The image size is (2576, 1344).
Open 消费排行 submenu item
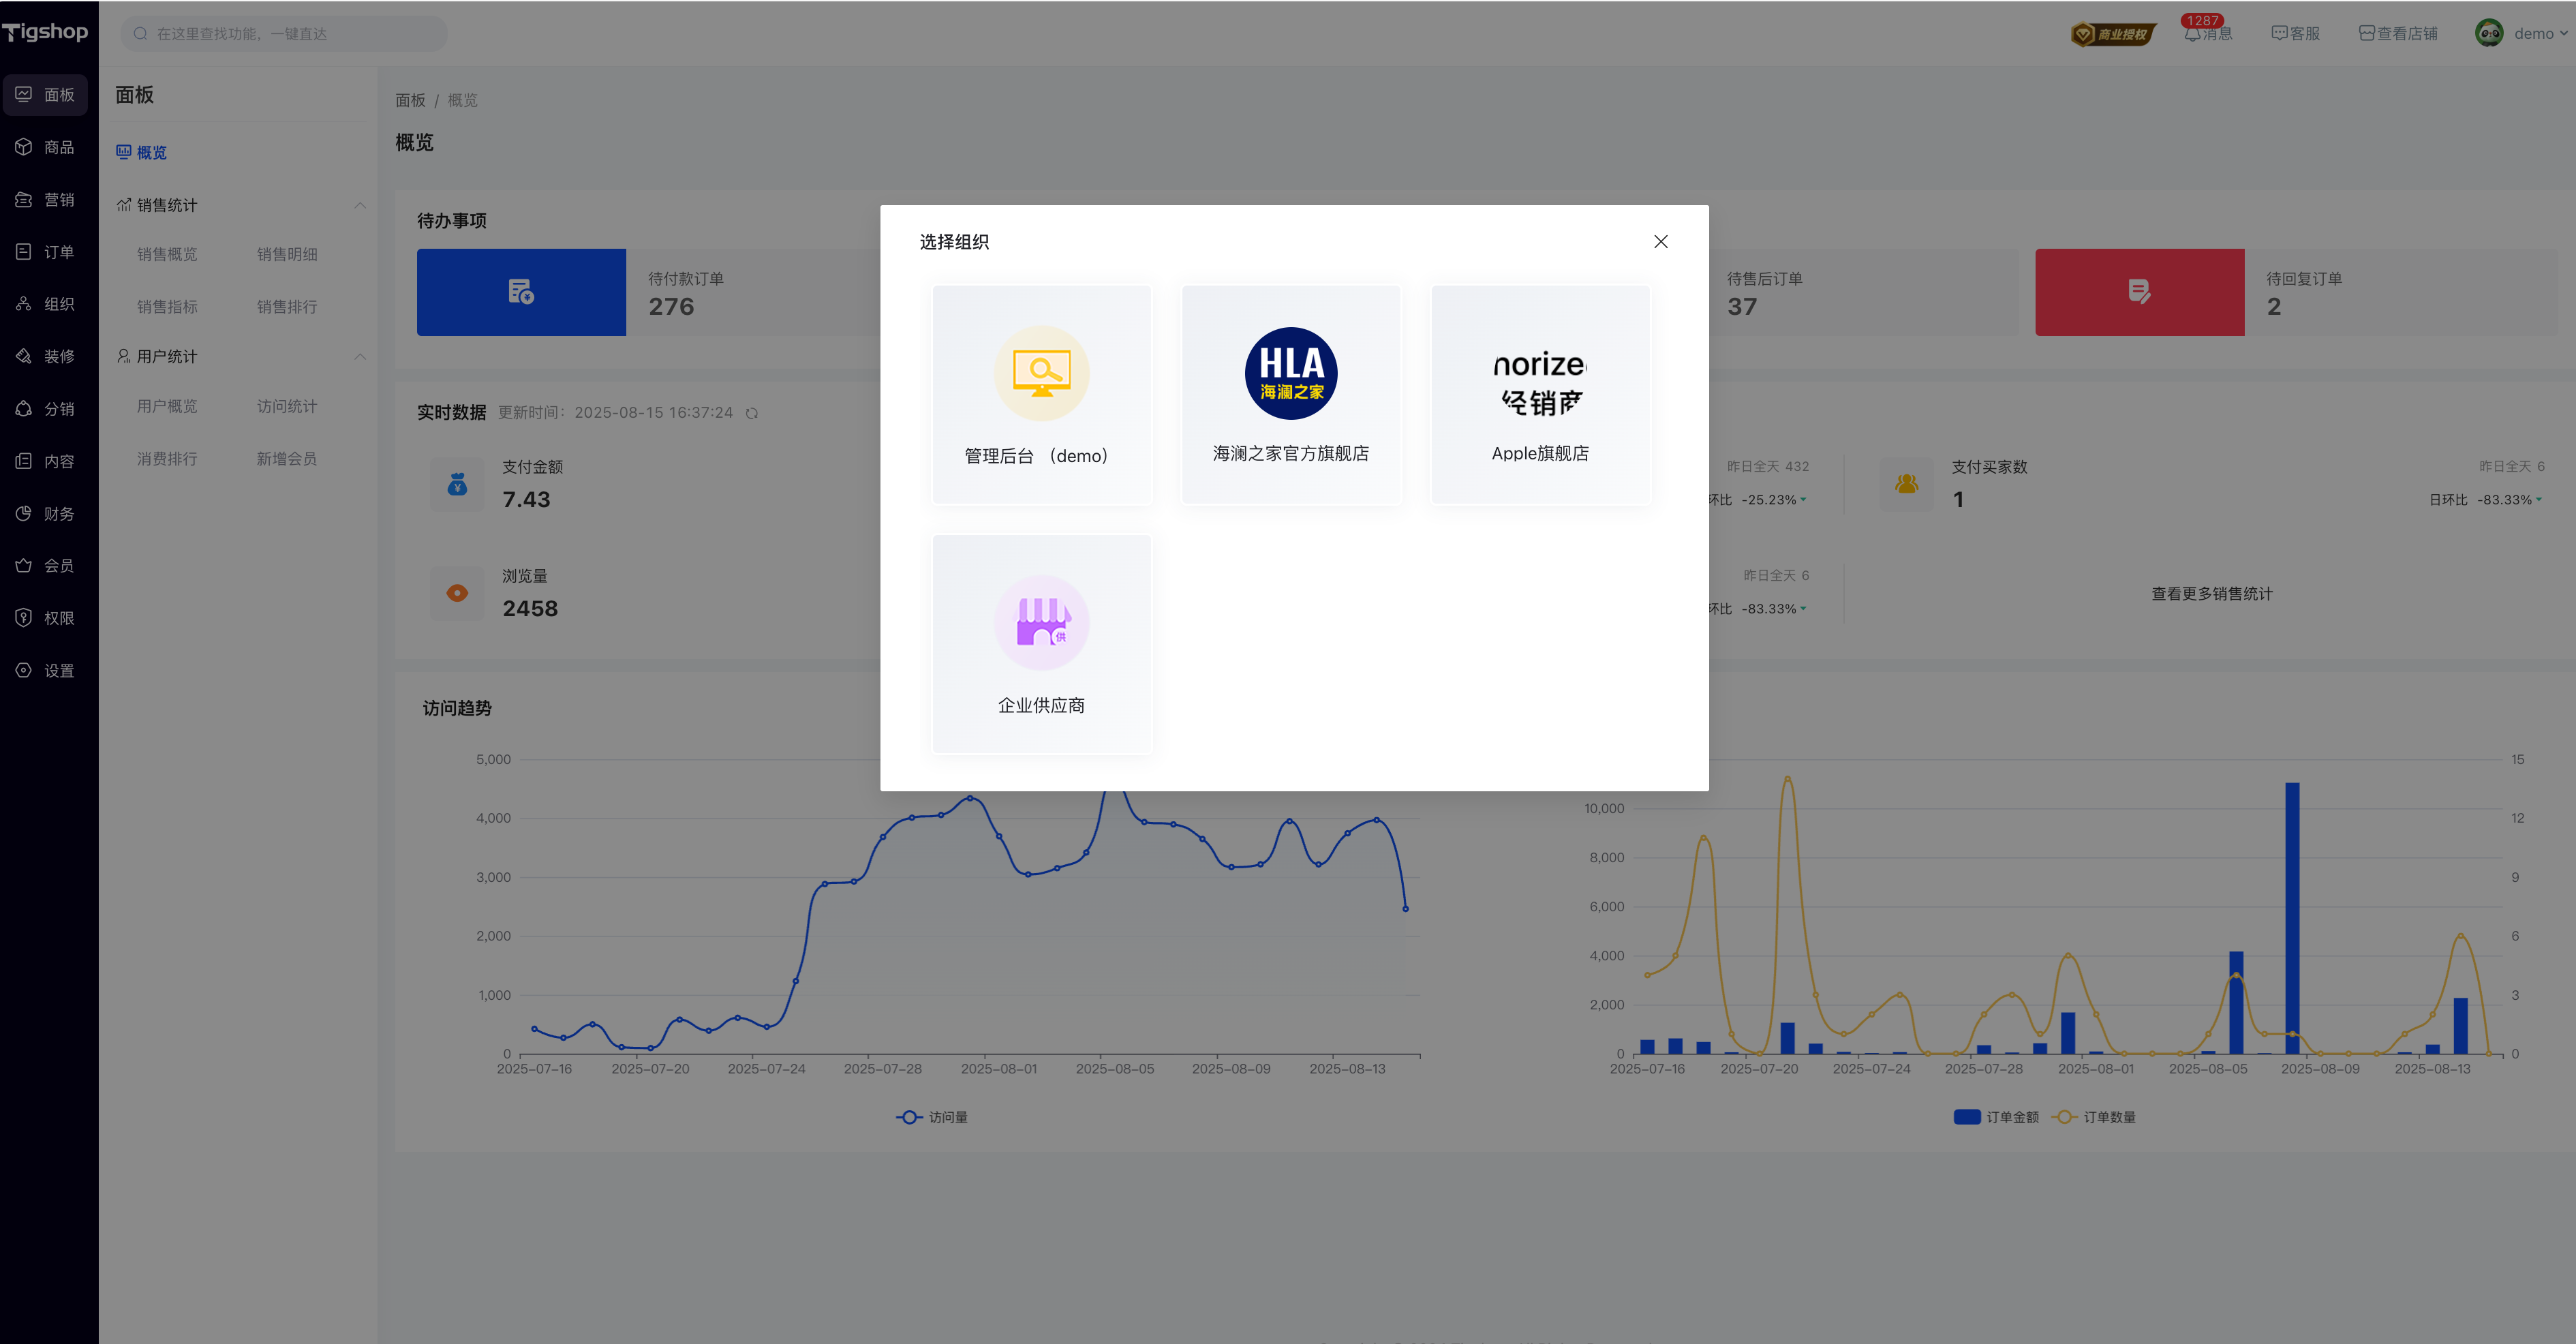167,458
